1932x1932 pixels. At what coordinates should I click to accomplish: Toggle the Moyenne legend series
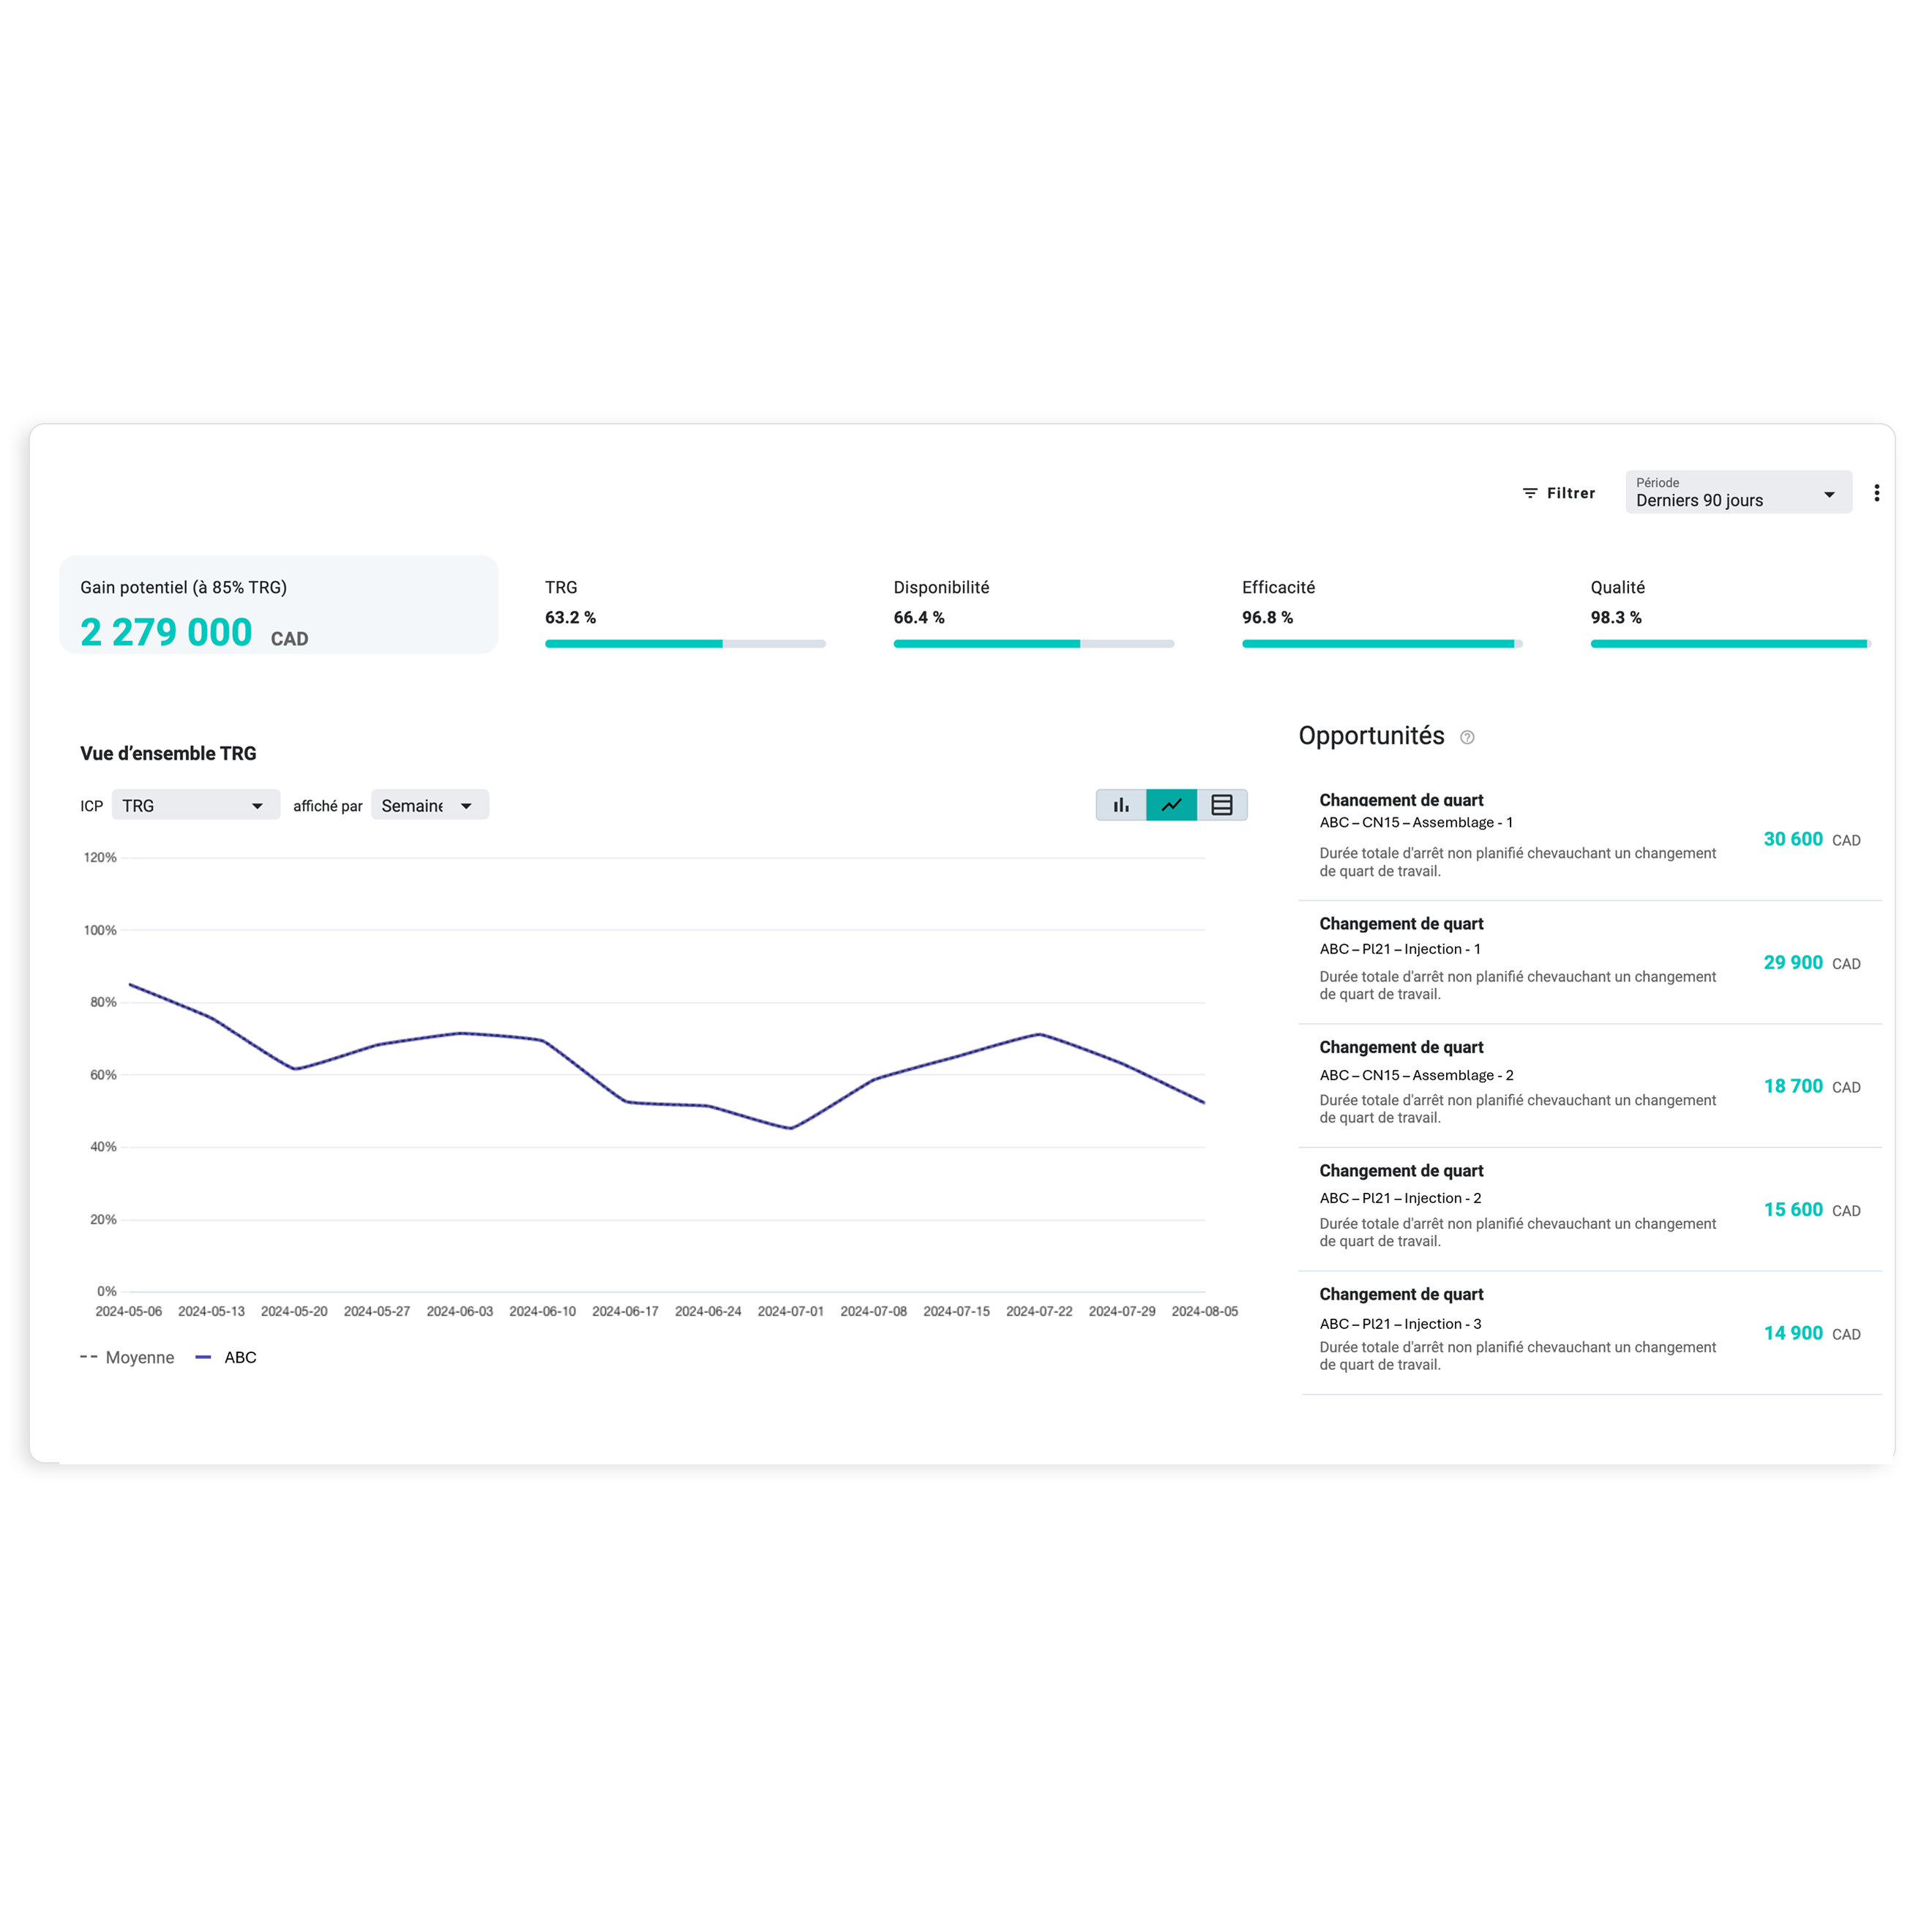point(127,1357)
